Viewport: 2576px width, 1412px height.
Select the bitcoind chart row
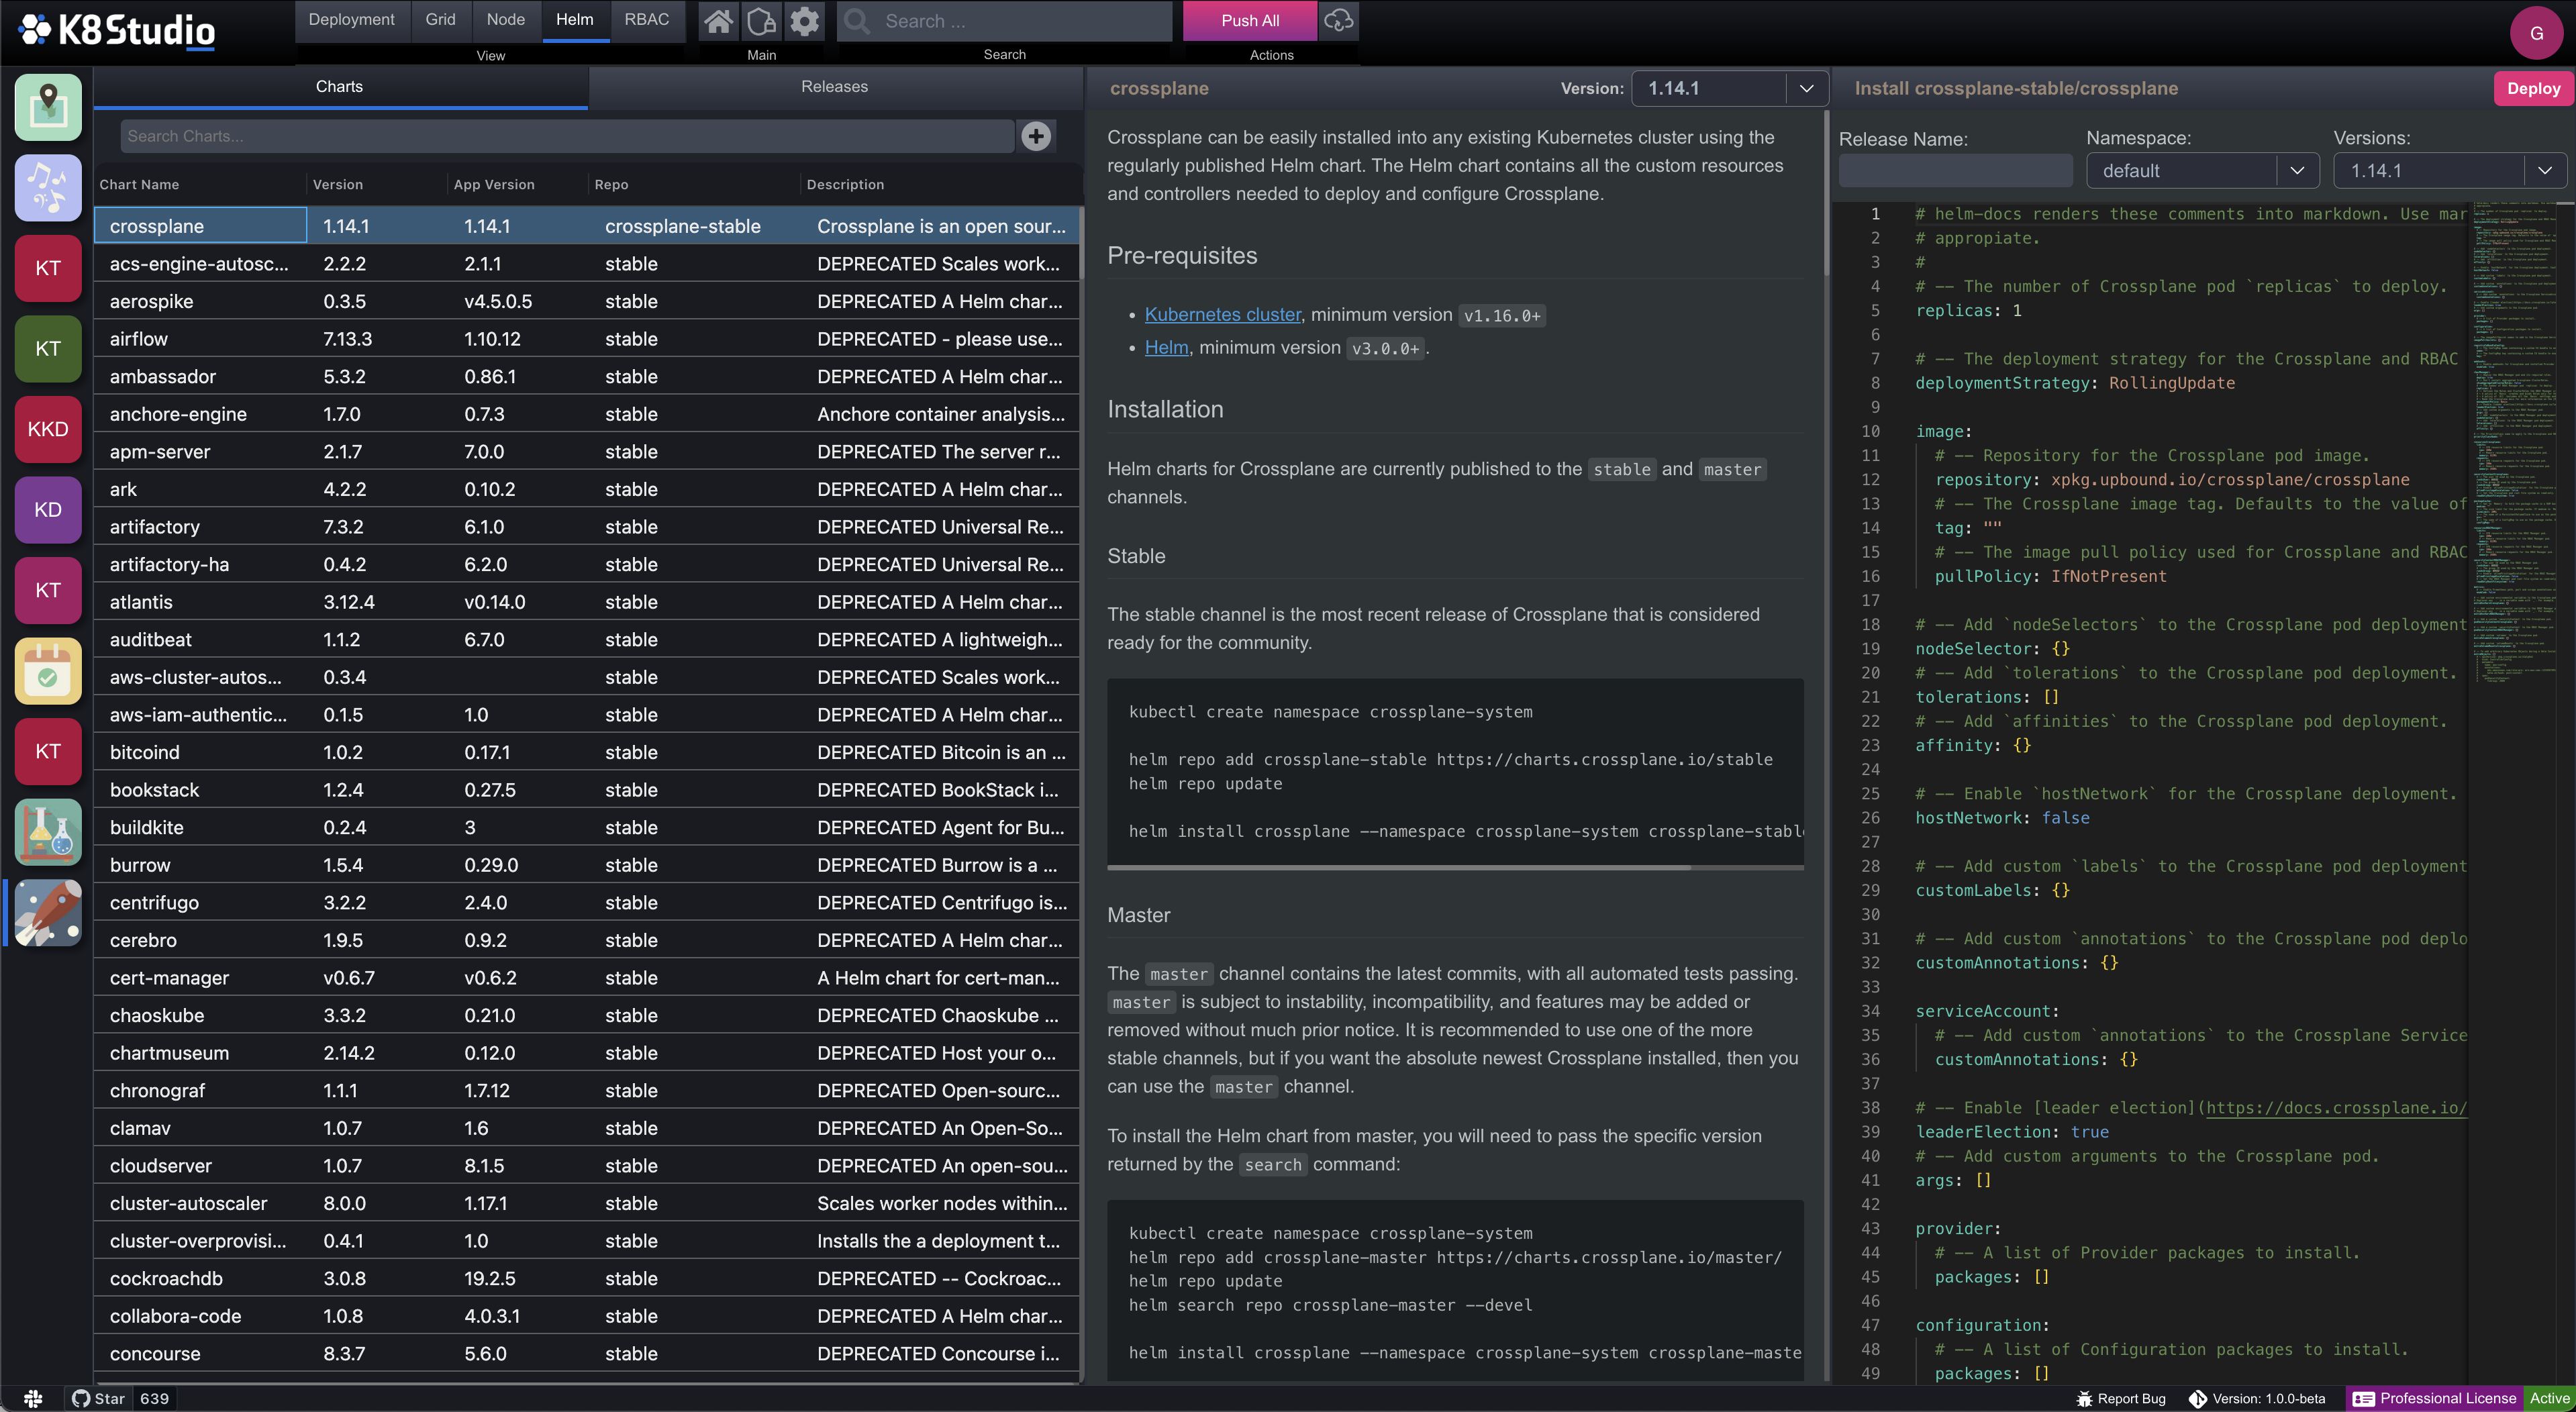[x=588, y=752]
